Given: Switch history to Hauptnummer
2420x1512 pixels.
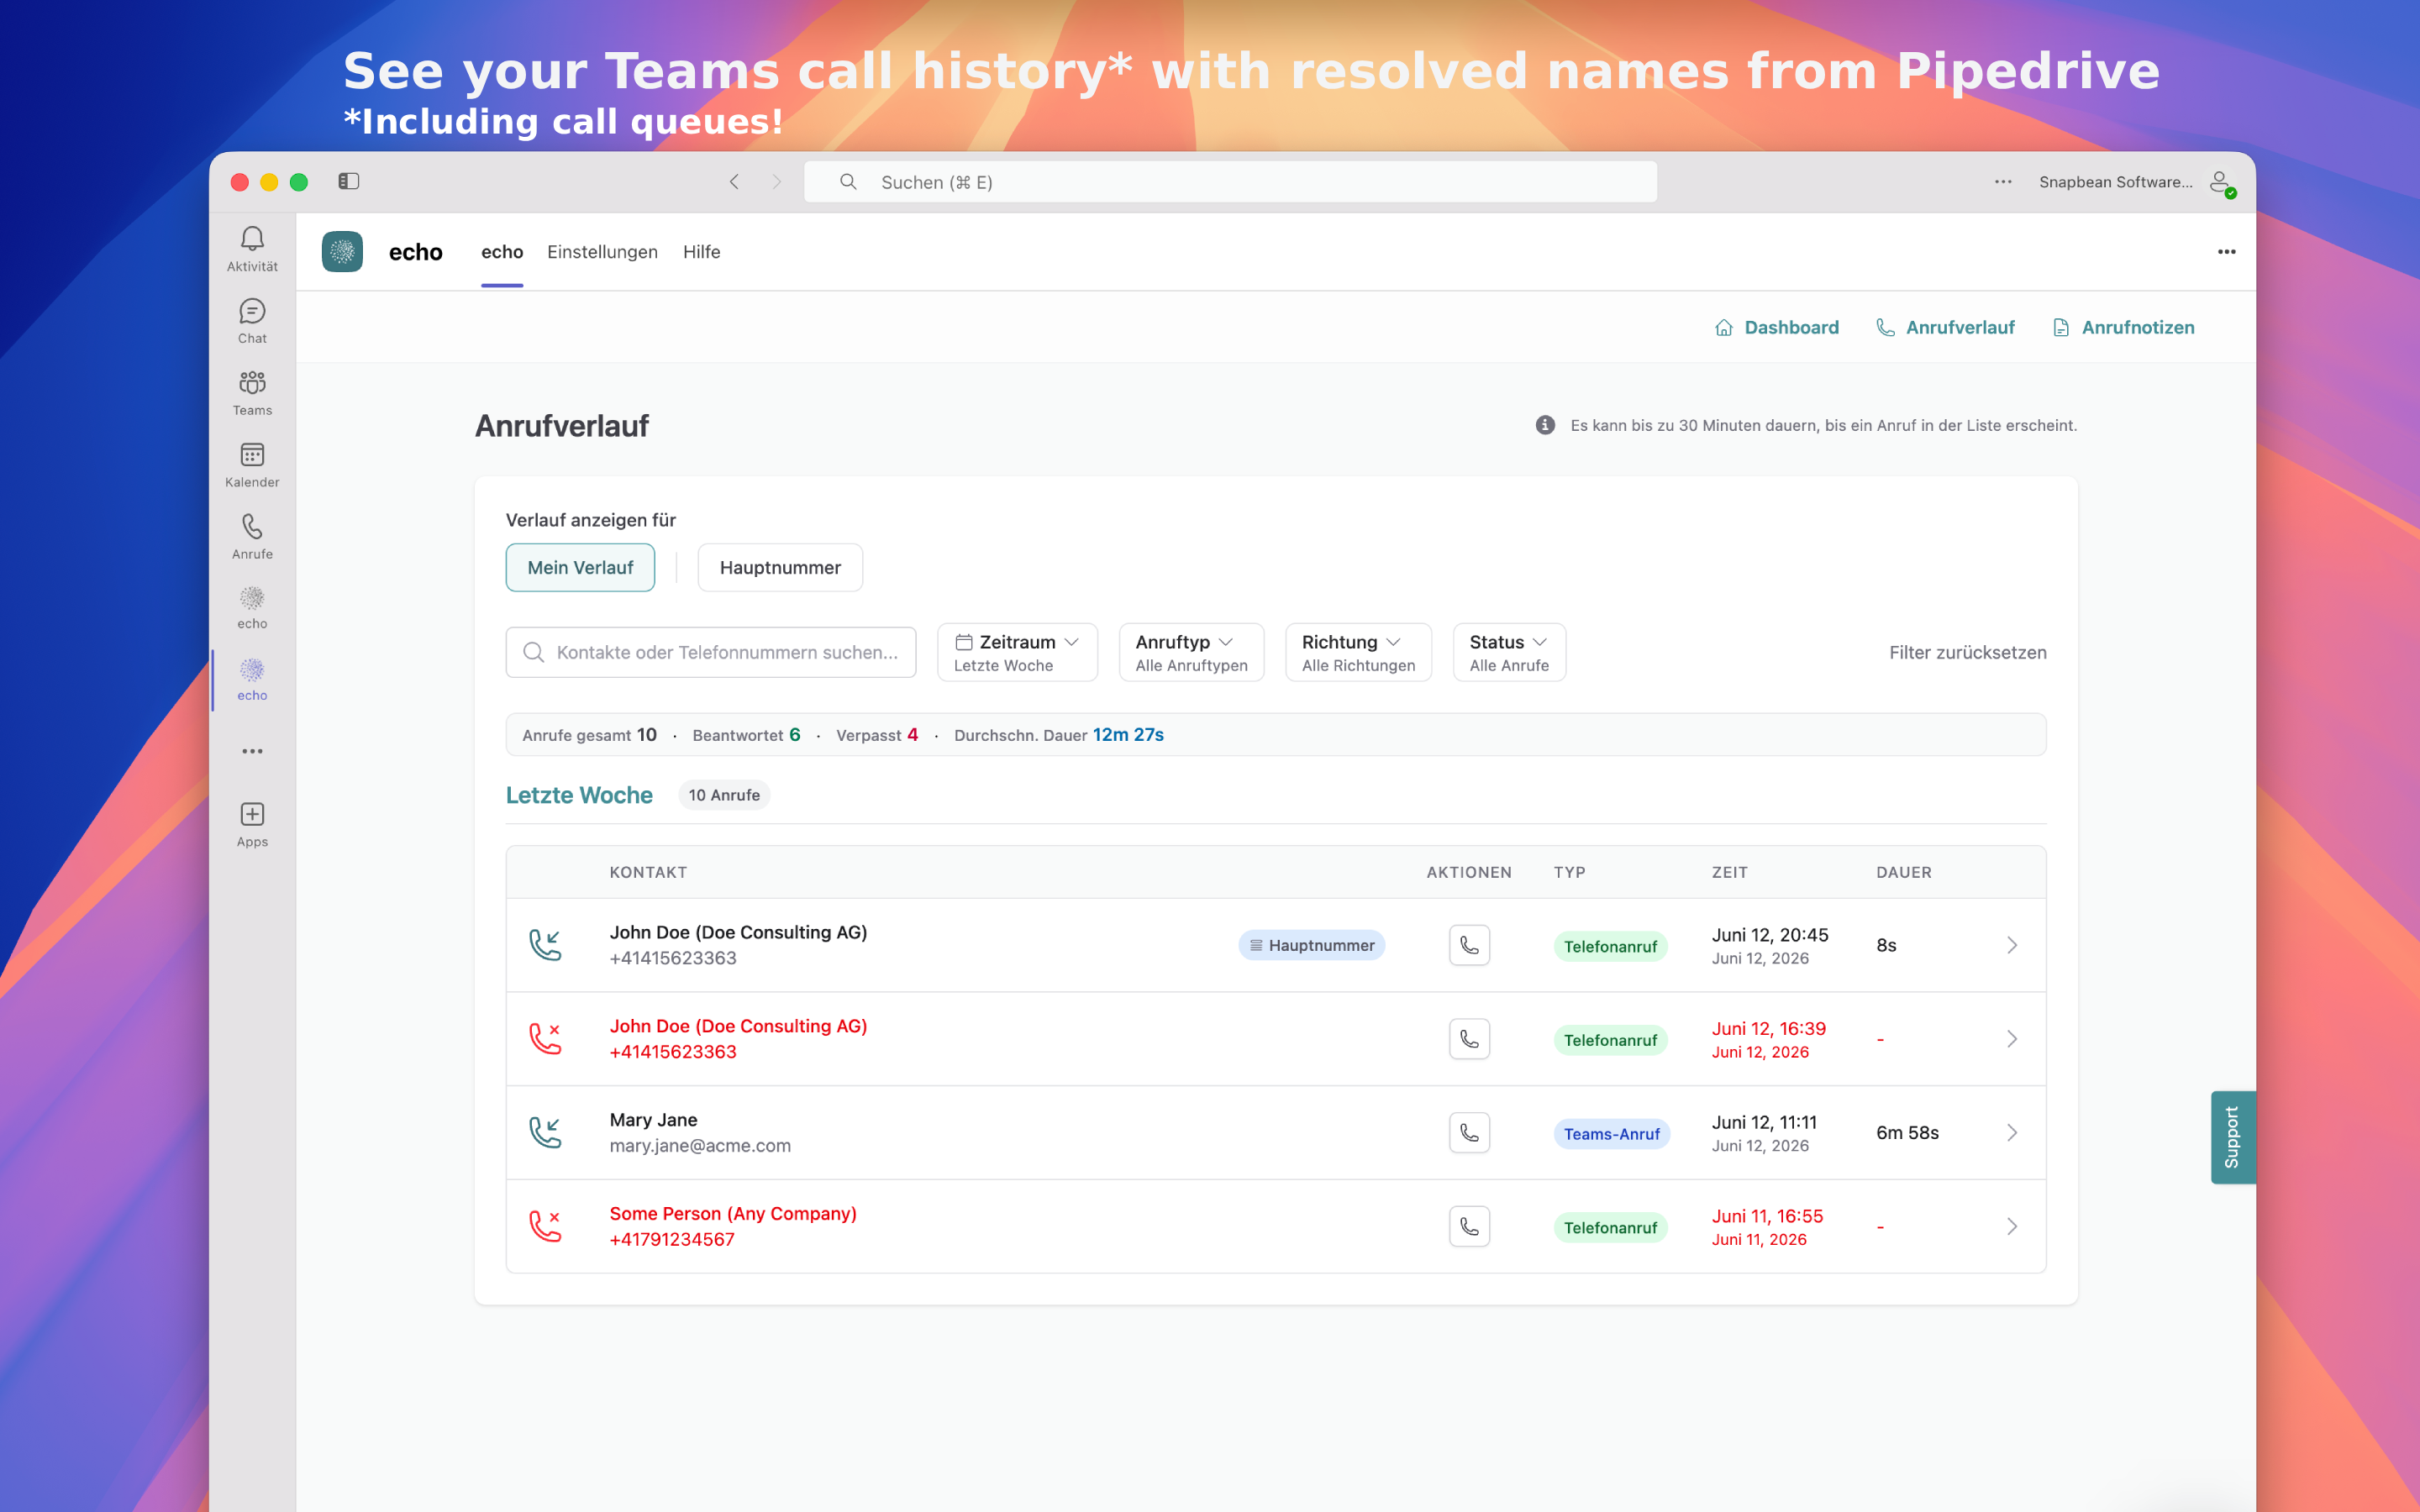Looking at the screenshot, I should pyautogui.click(x=780, y=567).
